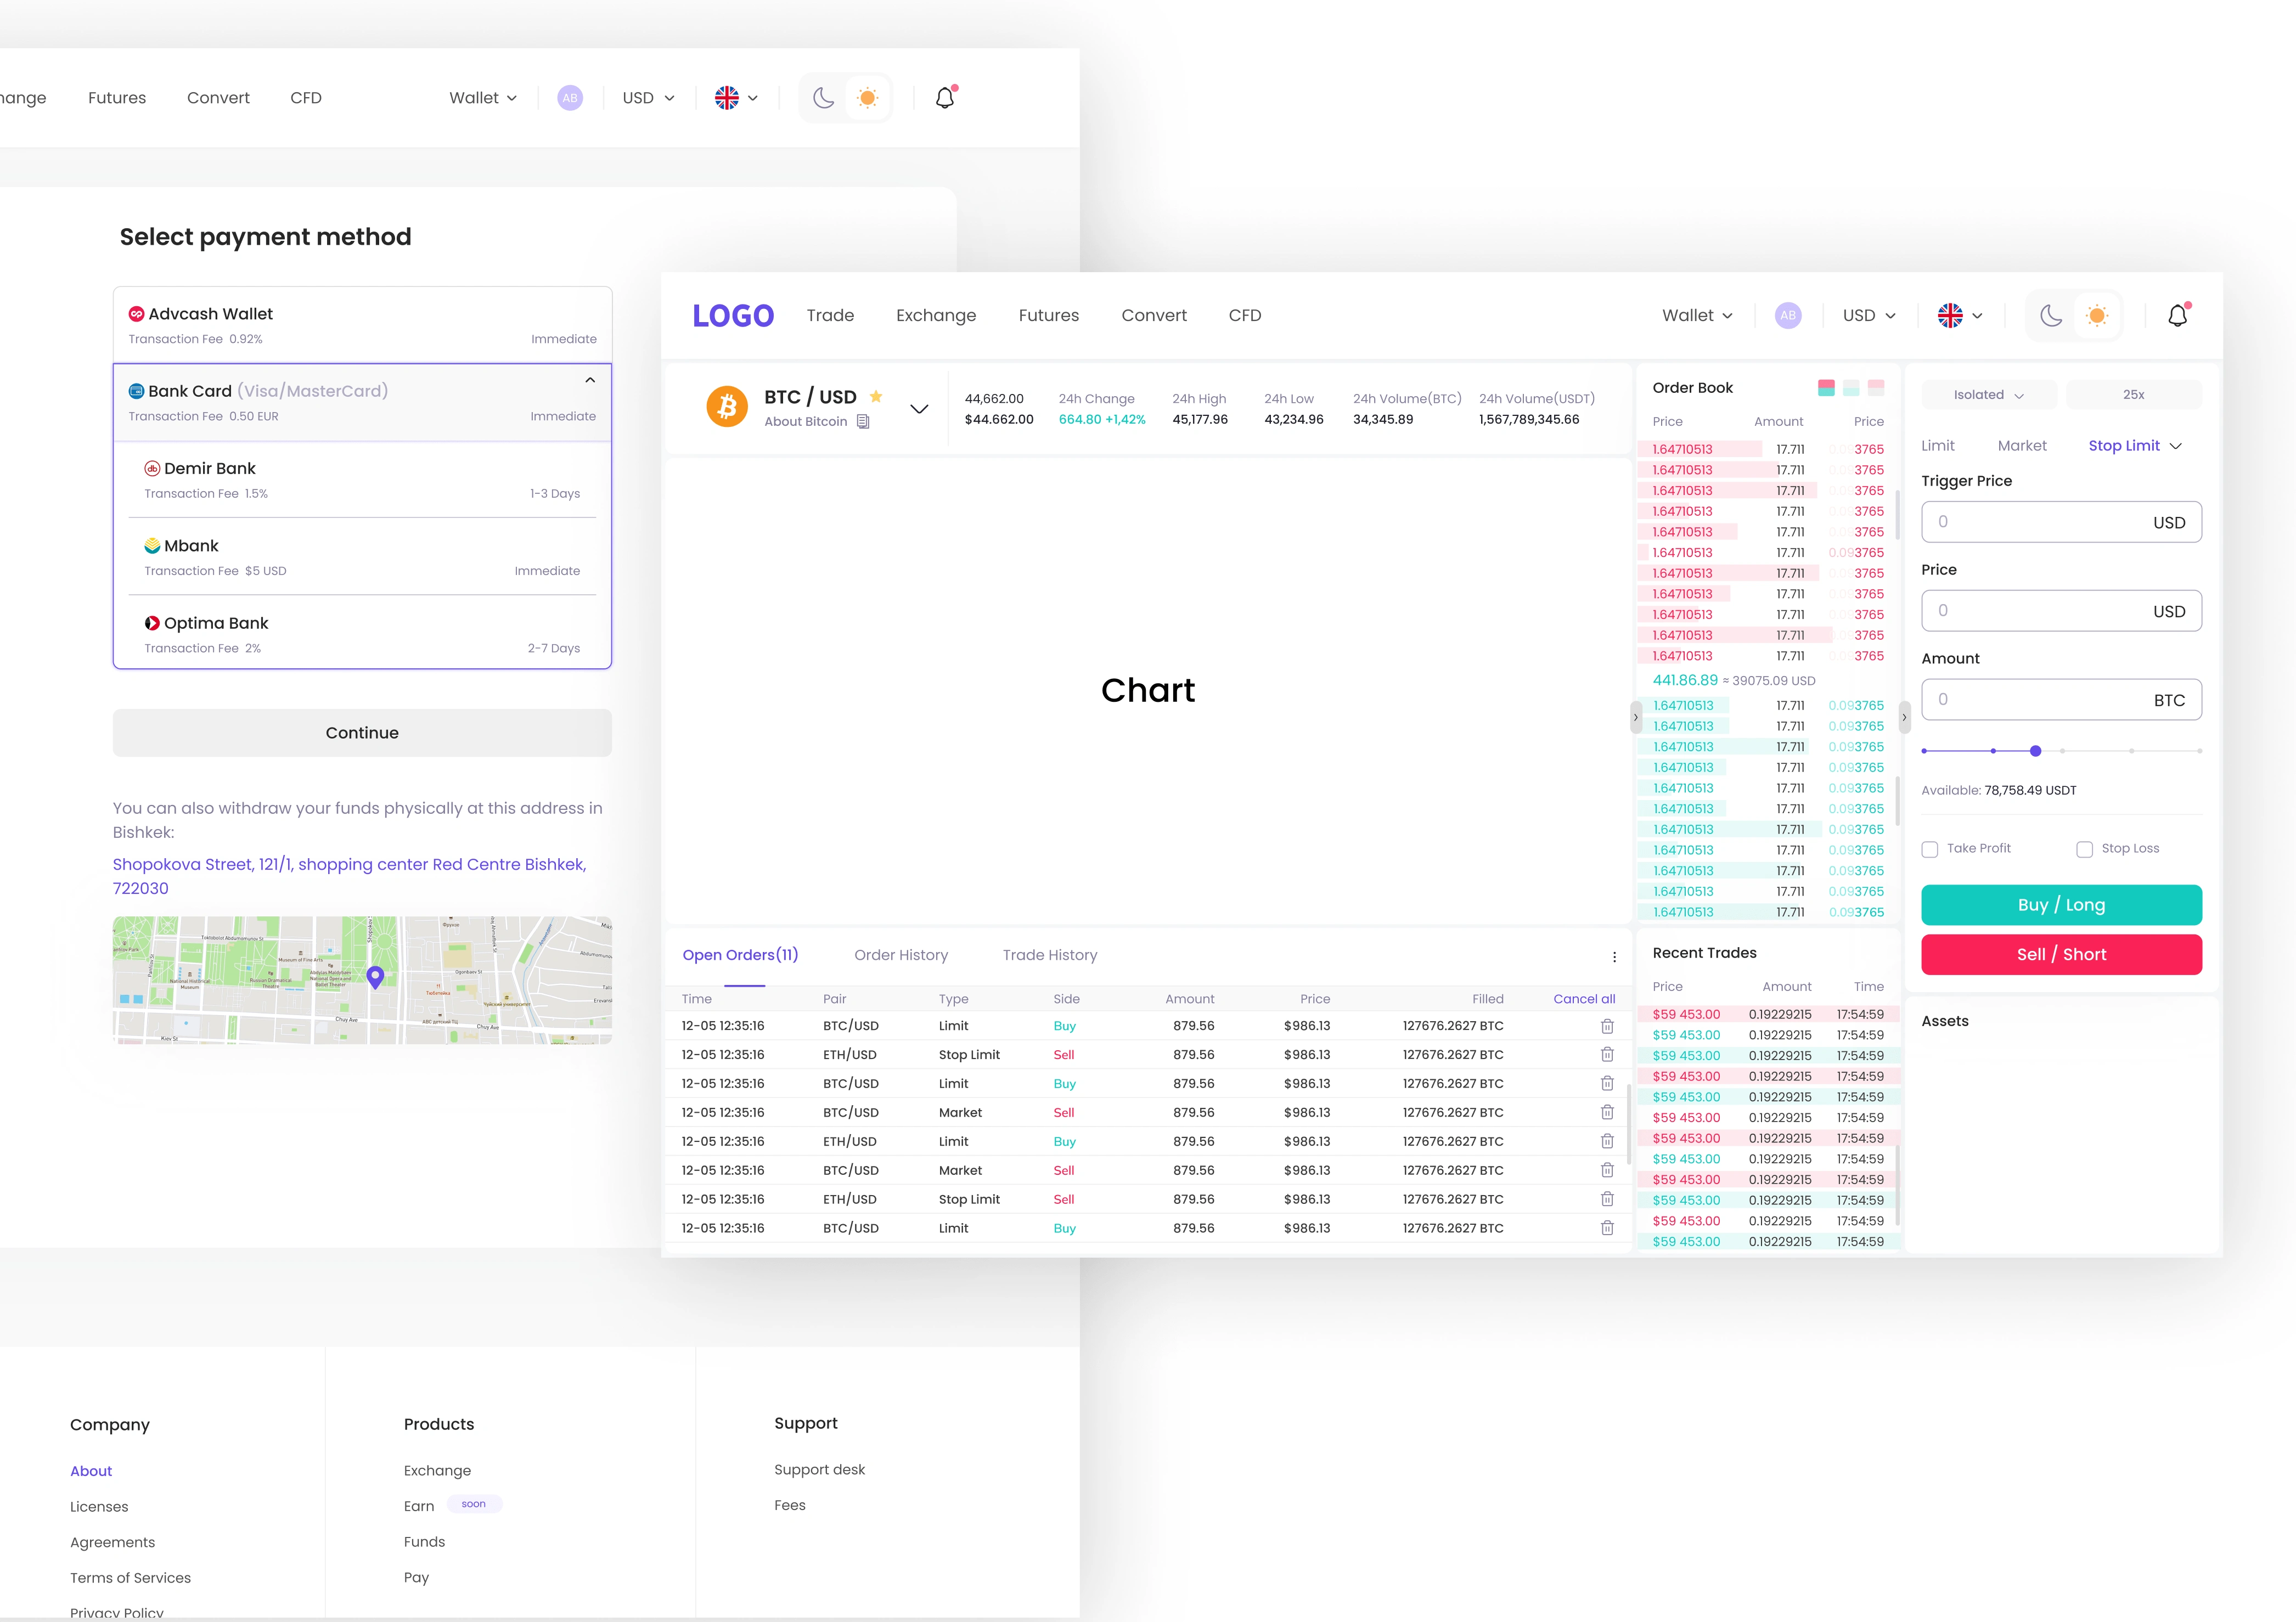Delete the first ETH/USD Stop Limit order
This screenshot has height=1622, width=2296.
click(x=1607, y=1054)
